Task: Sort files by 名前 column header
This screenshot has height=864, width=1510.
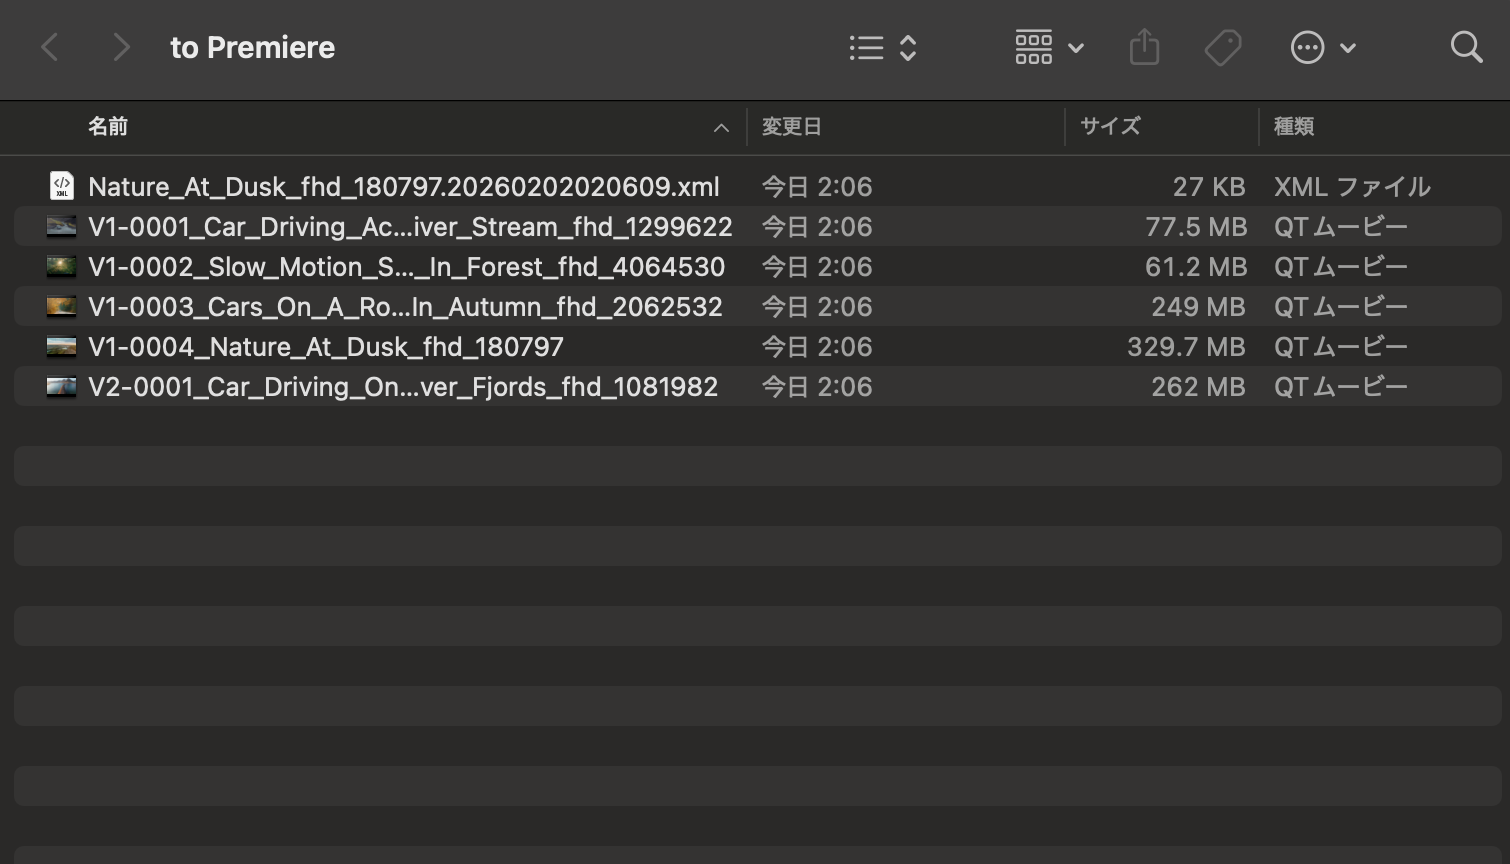Action: 108,126
